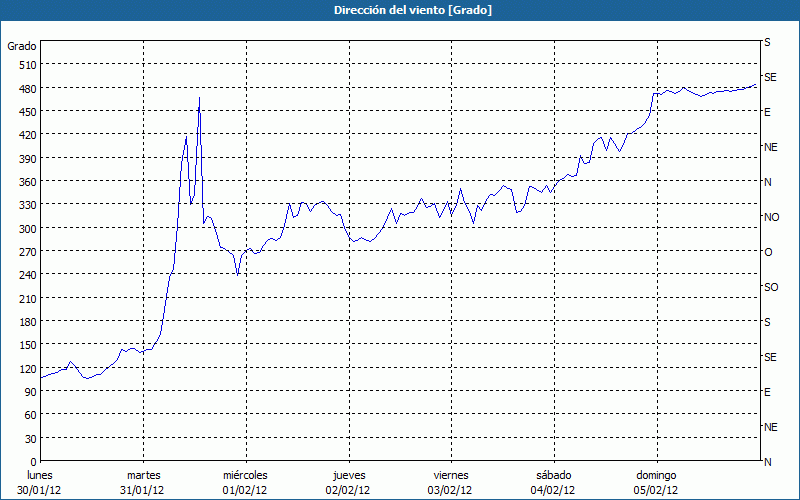The height and width of the screenshot is (500, 800).
Task: Select the 510 value on left axis
Action: click(23, 65)
